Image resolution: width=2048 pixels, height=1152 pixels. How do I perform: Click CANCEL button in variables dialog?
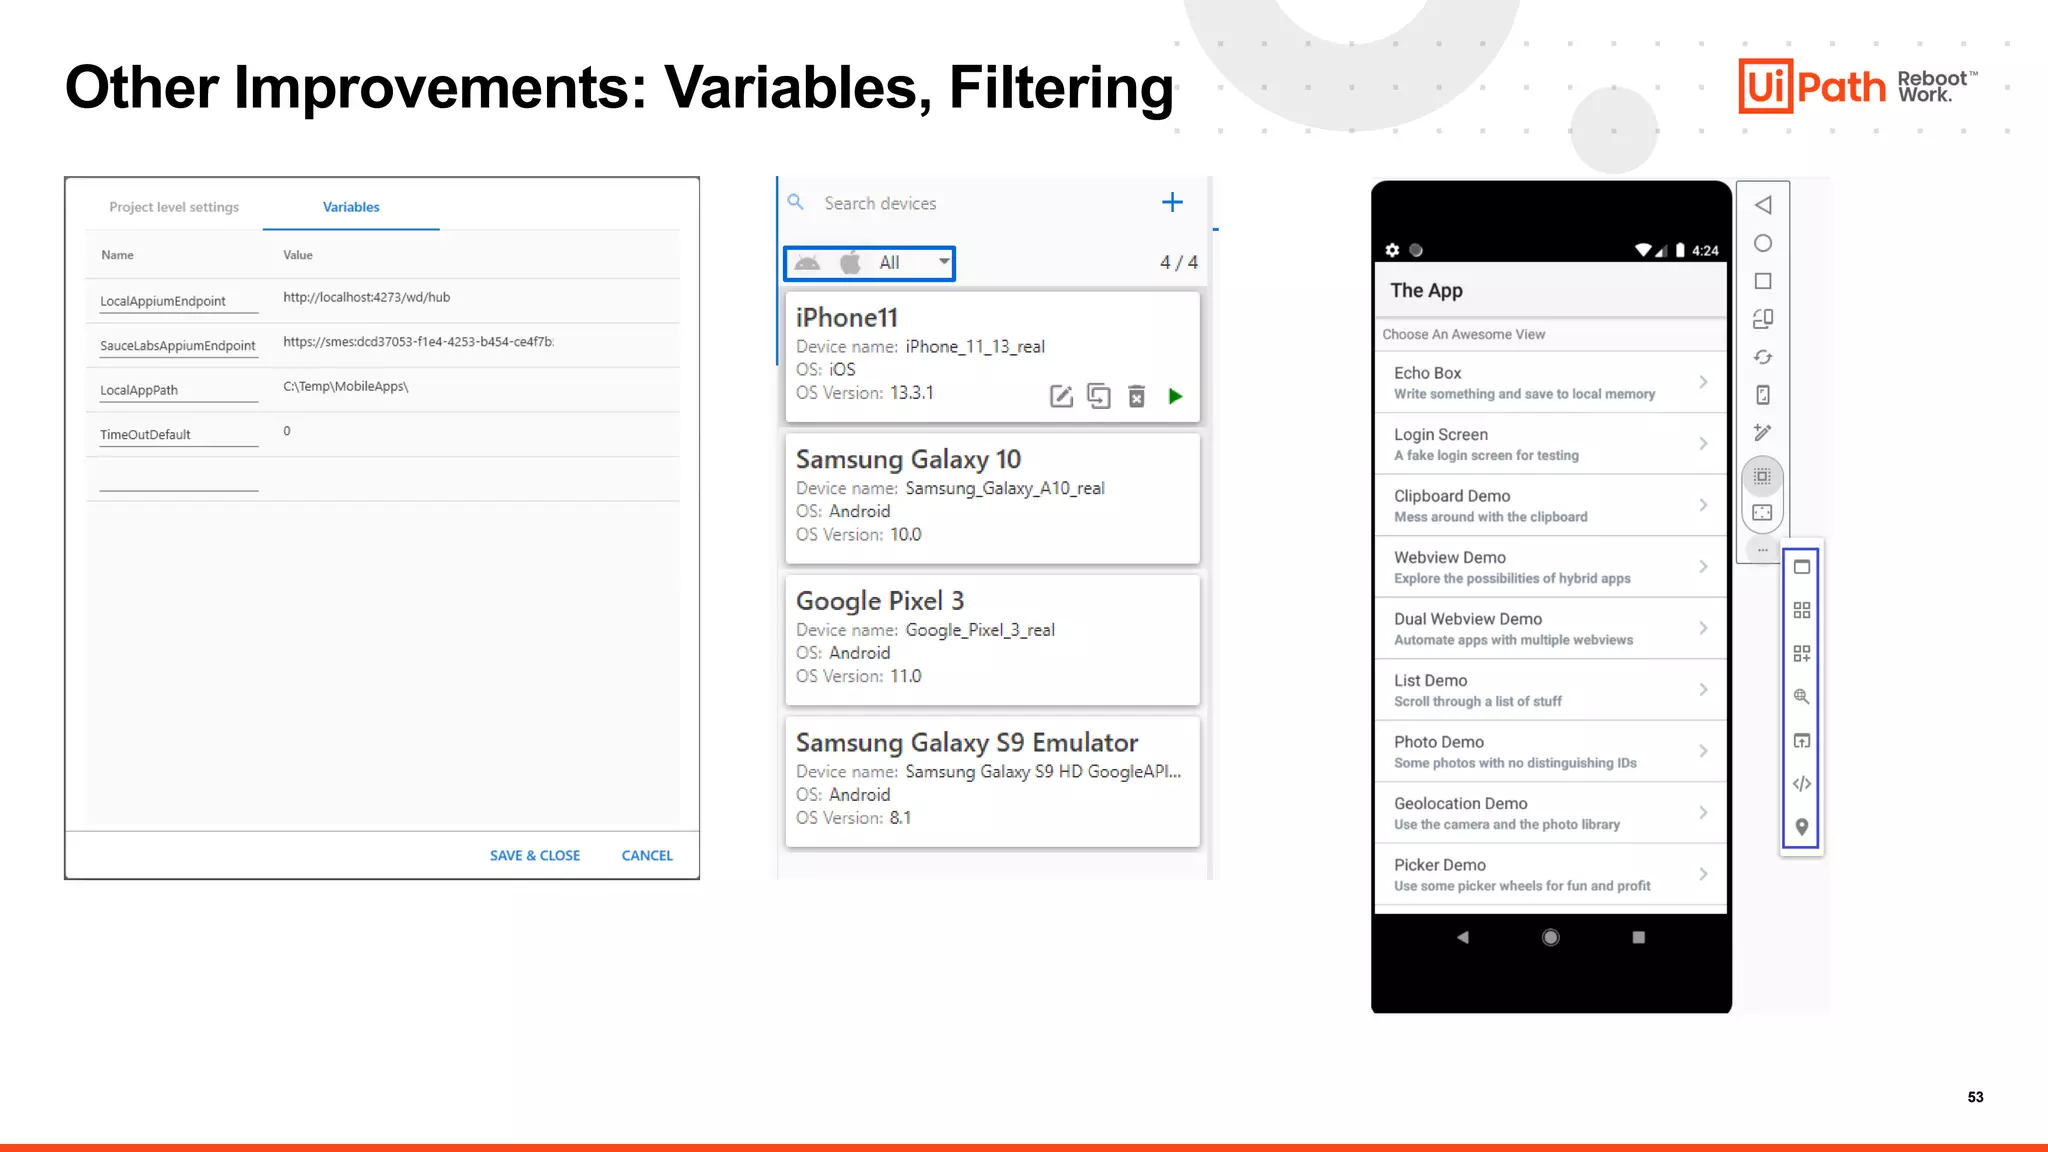coord(647,855)
